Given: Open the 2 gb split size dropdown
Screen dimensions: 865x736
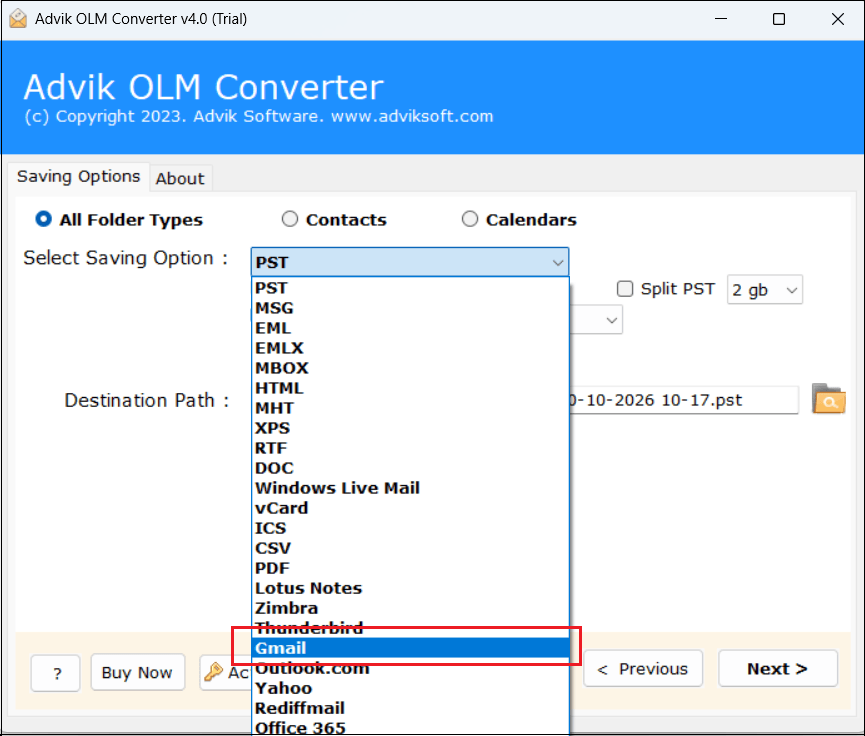Looking at the screenshot, I should point(765,290).
